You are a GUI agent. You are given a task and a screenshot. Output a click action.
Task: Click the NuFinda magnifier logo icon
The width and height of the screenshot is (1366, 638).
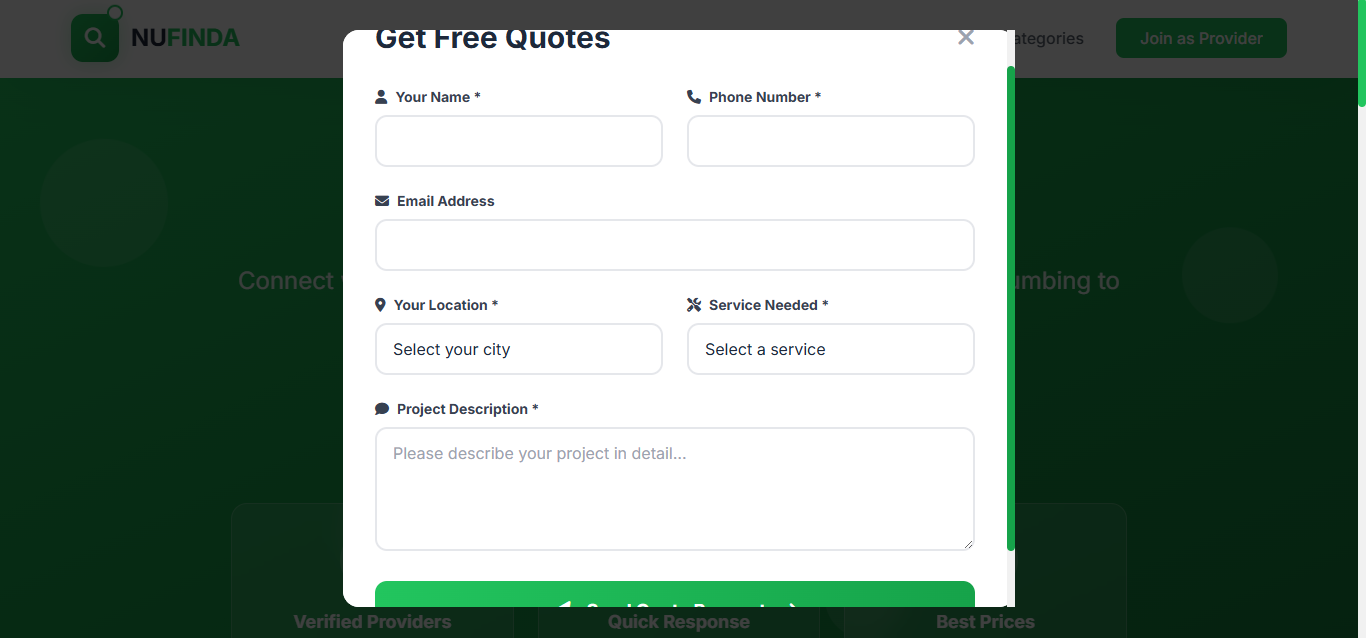(95, 38)
